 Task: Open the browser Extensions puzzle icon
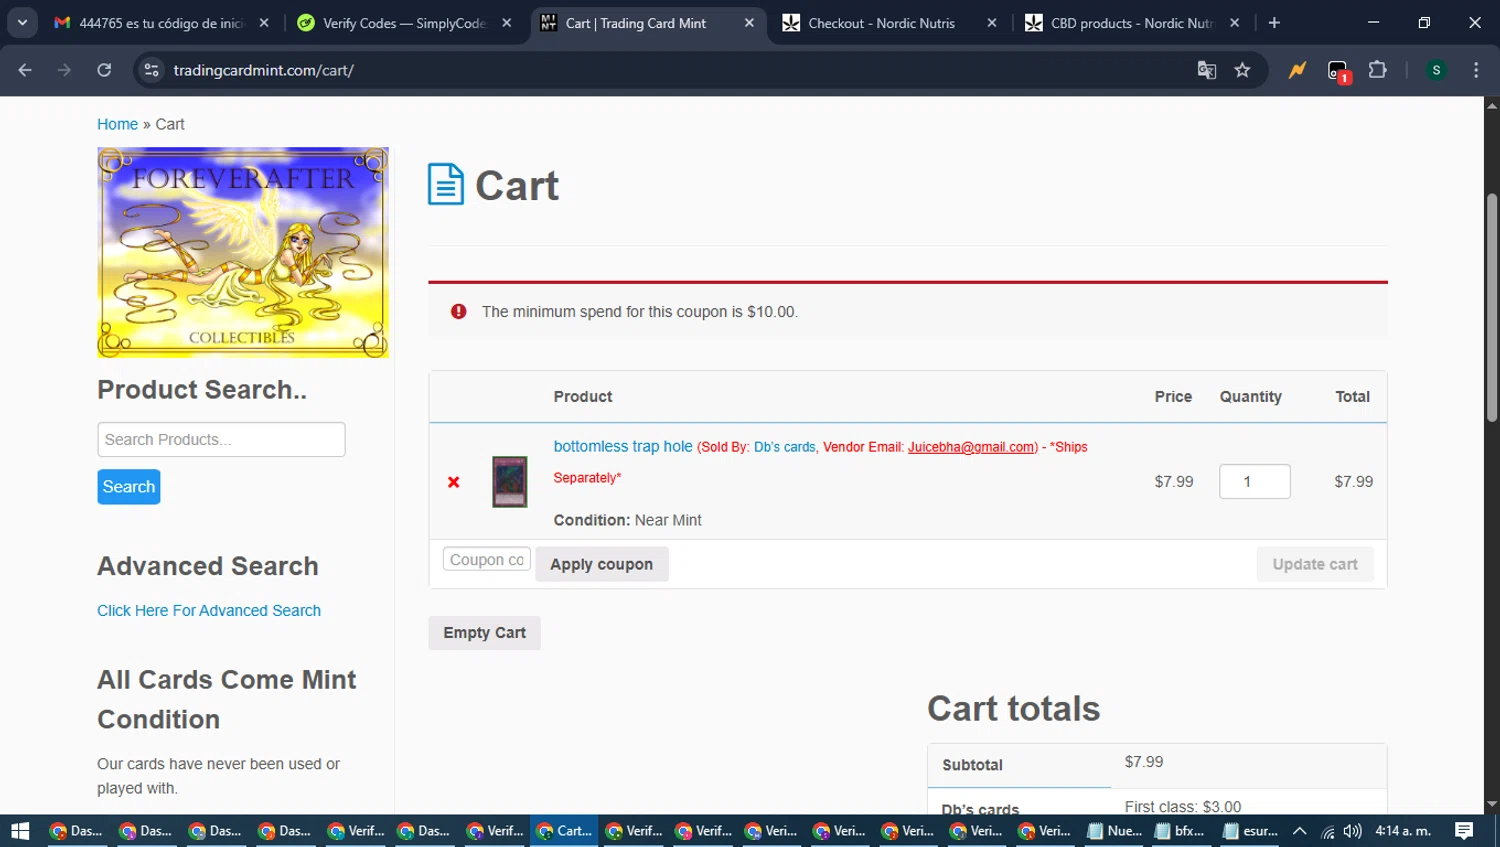1377,70
